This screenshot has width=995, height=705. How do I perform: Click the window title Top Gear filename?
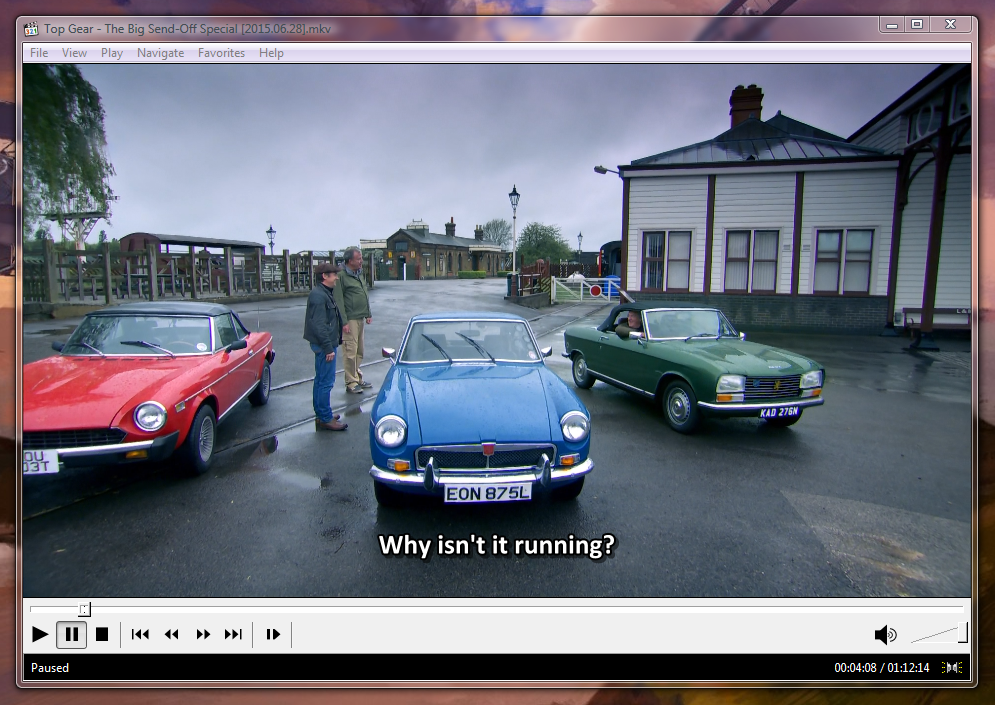[x=187, y=29]
